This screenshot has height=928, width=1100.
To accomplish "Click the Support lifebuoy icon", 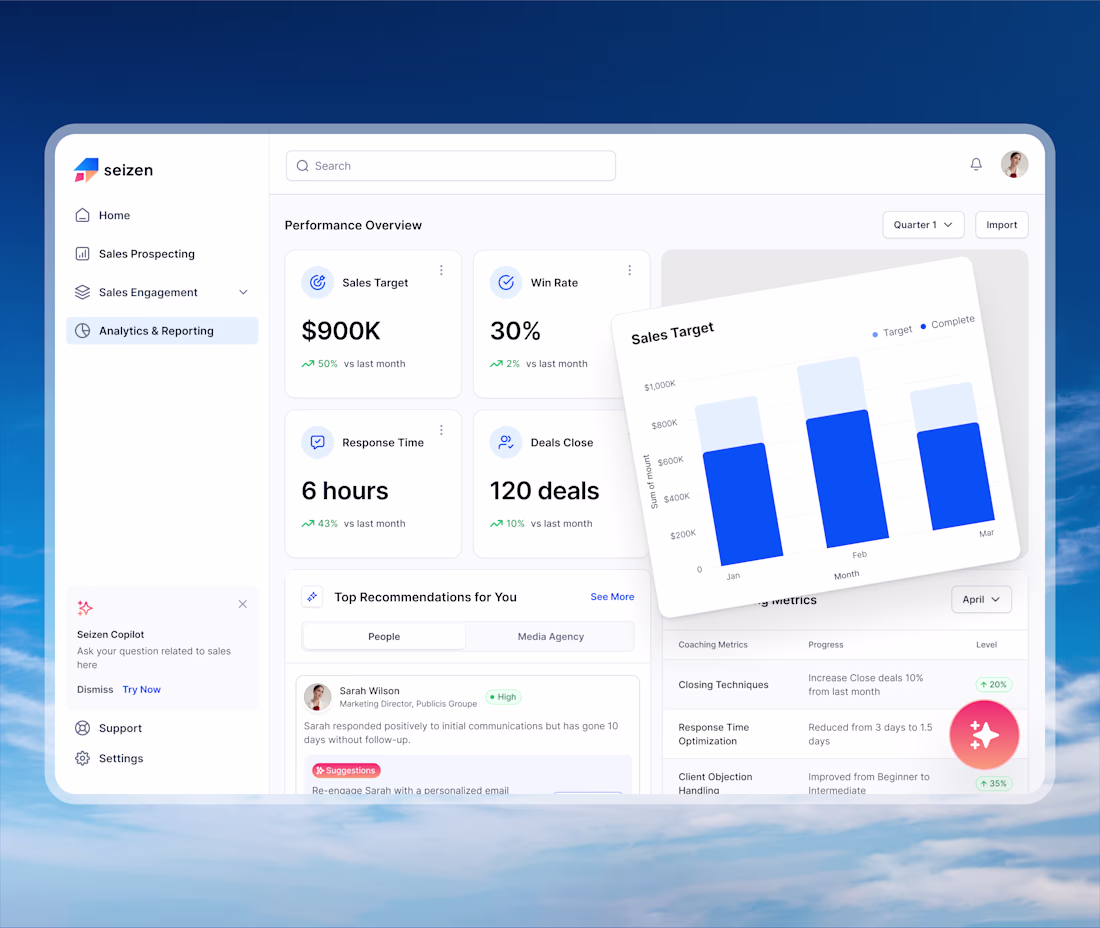I will (82, 728).
